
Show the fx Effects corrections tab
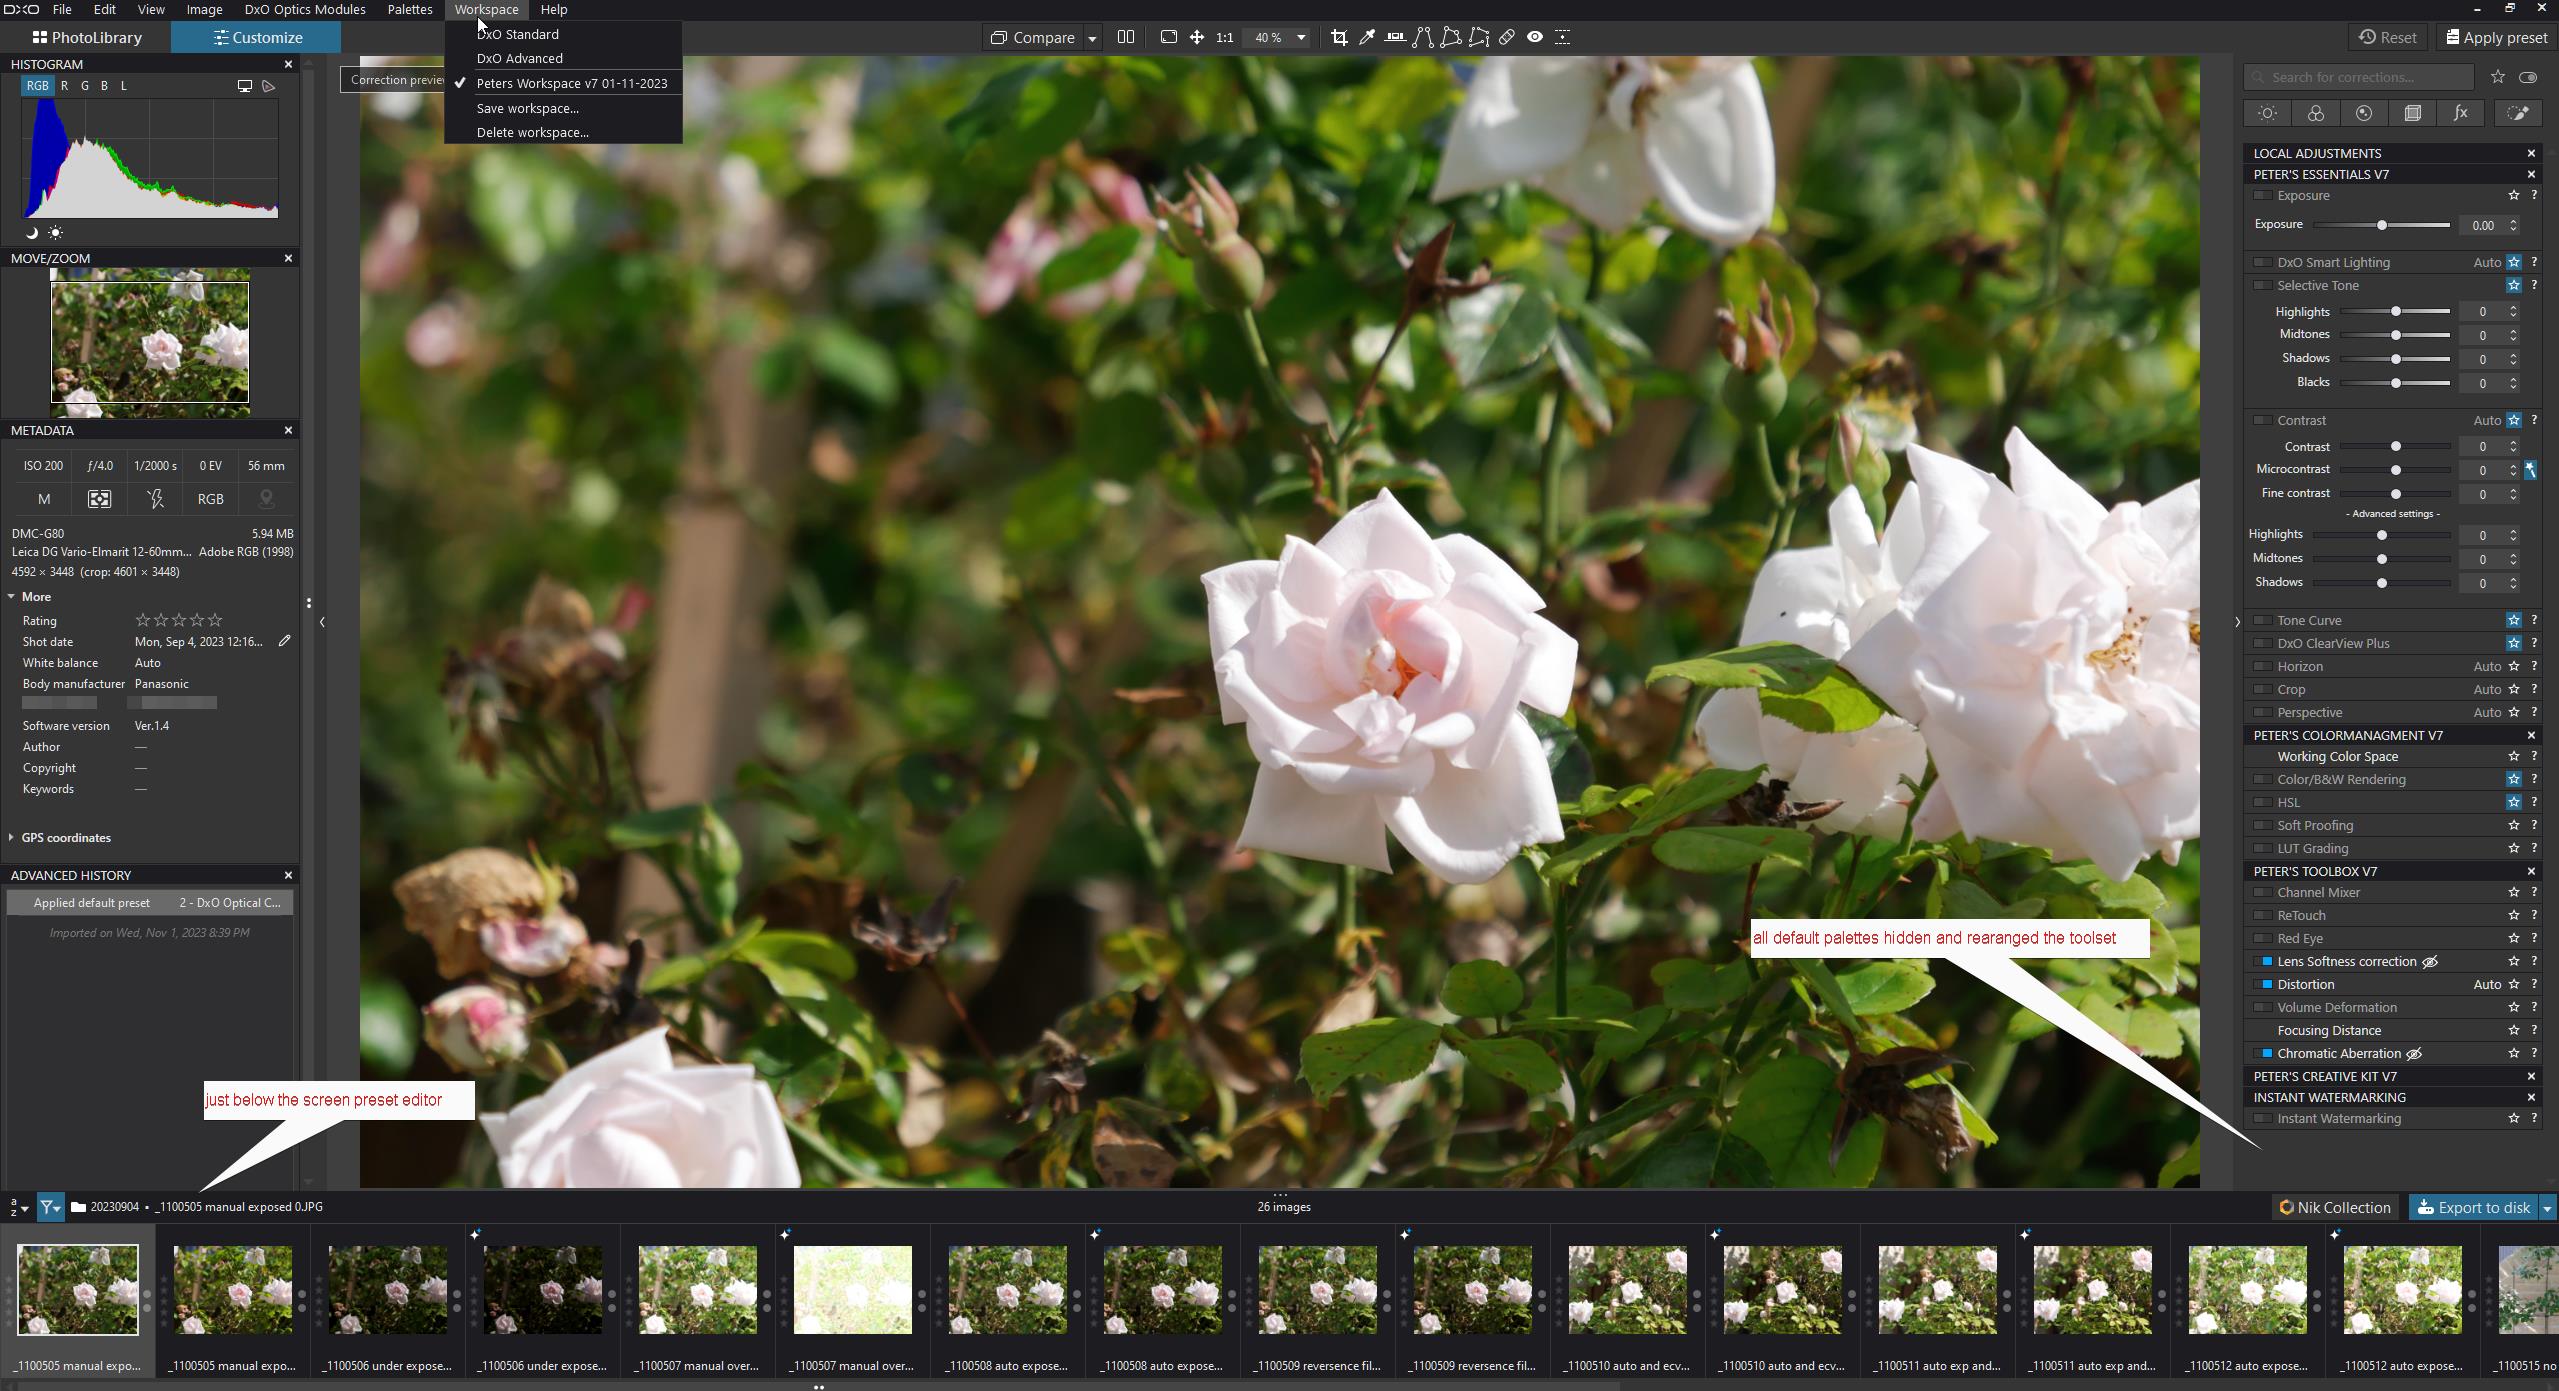(x=2460, y=113)
